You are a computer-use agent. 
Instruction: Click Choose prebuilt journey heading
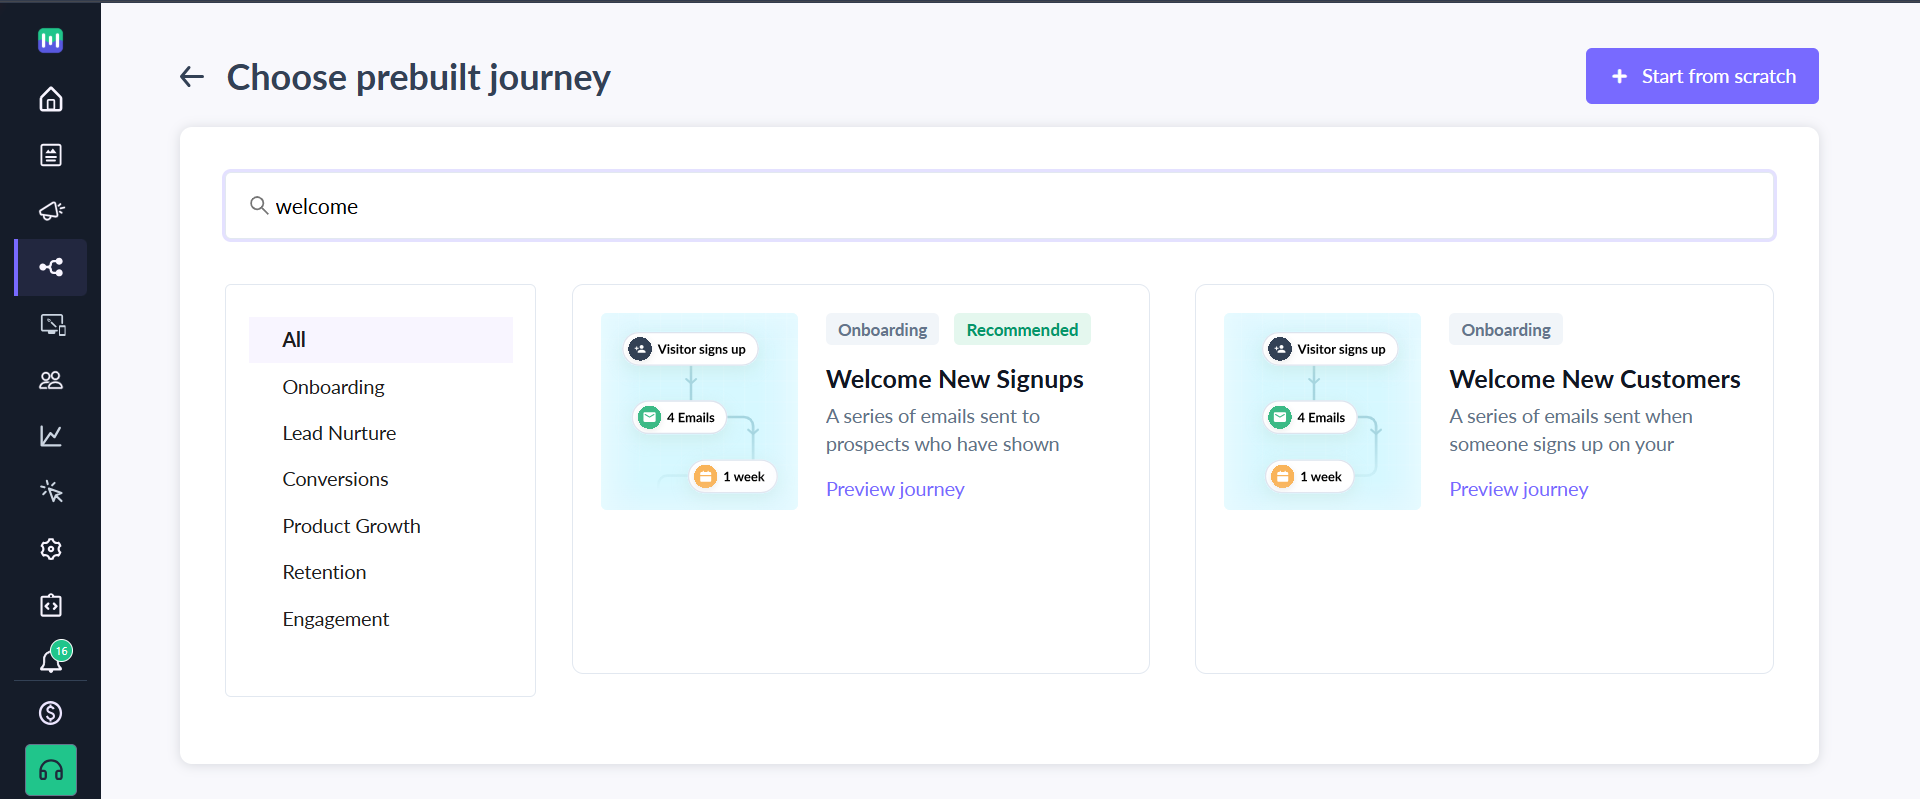[418, 77]
